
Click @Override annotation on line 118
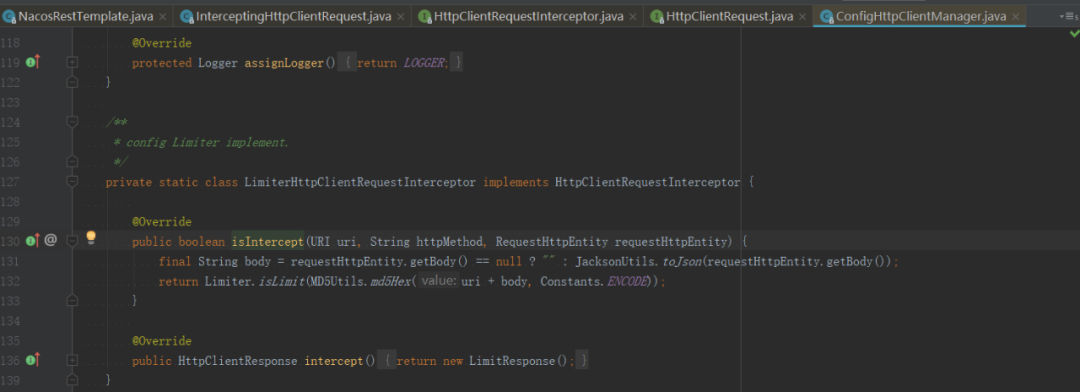tap(162, 43)
